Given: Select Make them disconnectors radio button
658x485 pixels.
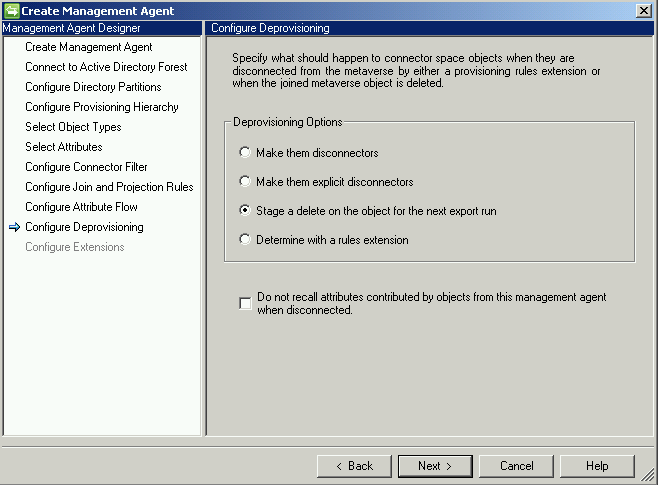Looking at the screenshot, I should point(245,152).
